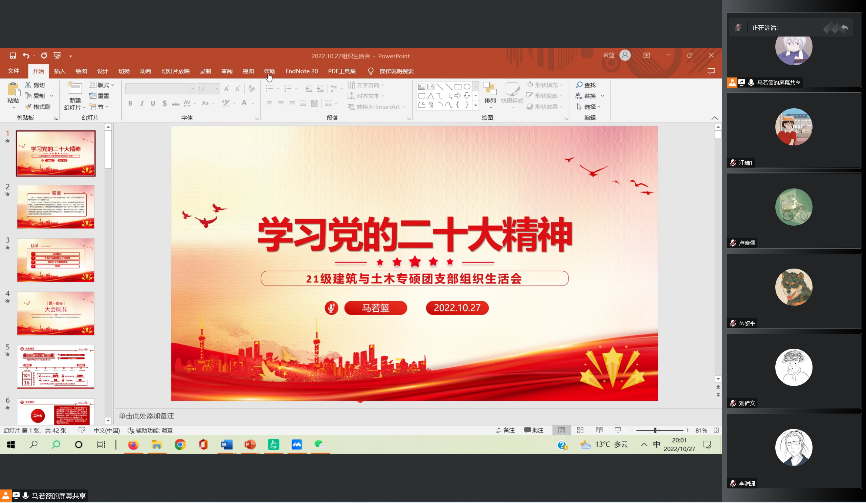The width and height of the screenshot is (866, 503).
Task: Open the Insert ribbon tab
Action: pyautogui.click(x=60, y=72)
